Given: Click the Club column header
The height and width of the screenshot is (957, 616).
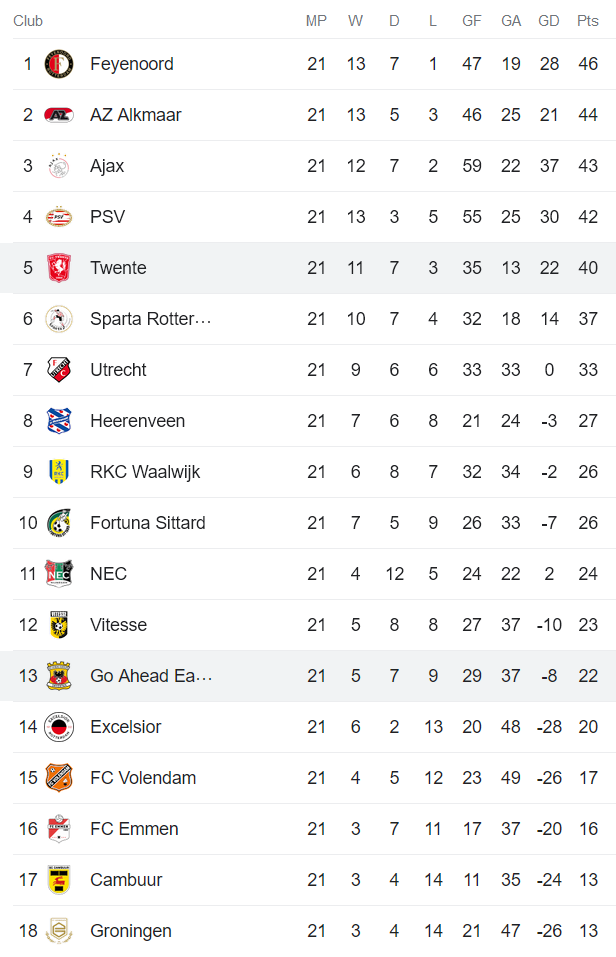Looking at the screenshot, I should pos(28,21).
